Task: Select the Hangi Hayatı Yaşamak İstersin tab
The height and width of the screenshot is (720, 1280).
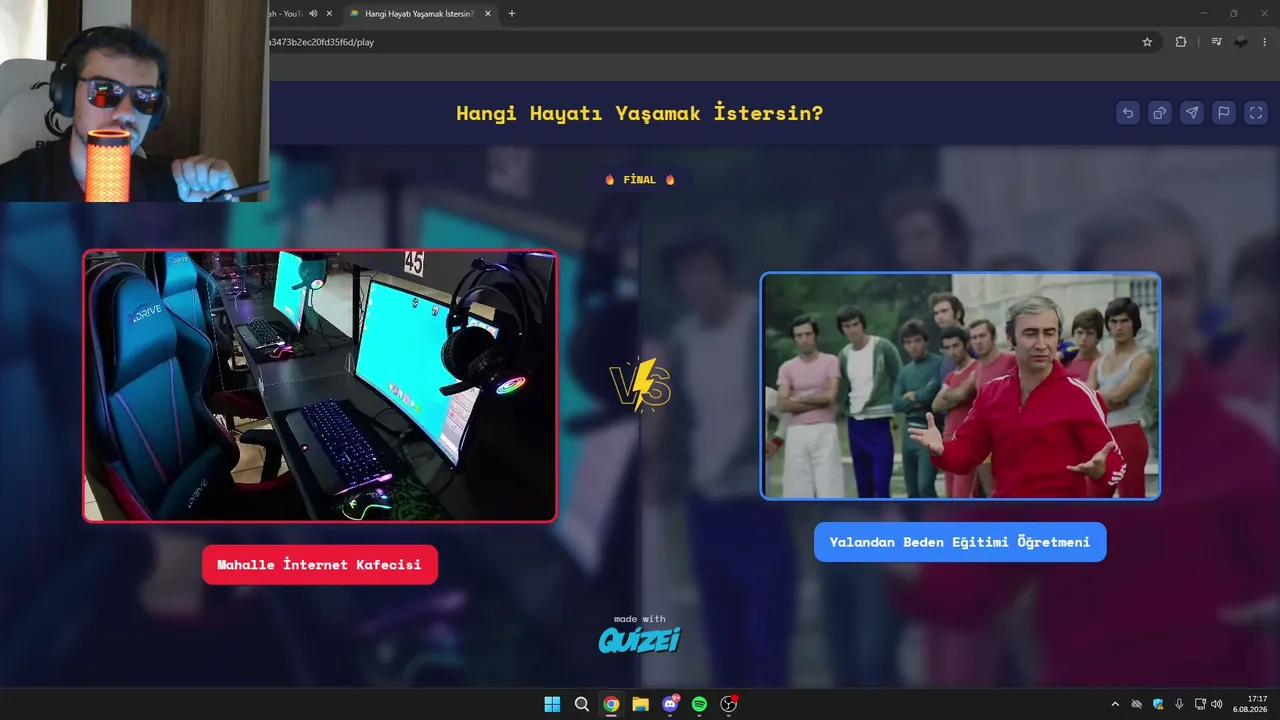Action: pyautogui.click(x=420, y=14)
